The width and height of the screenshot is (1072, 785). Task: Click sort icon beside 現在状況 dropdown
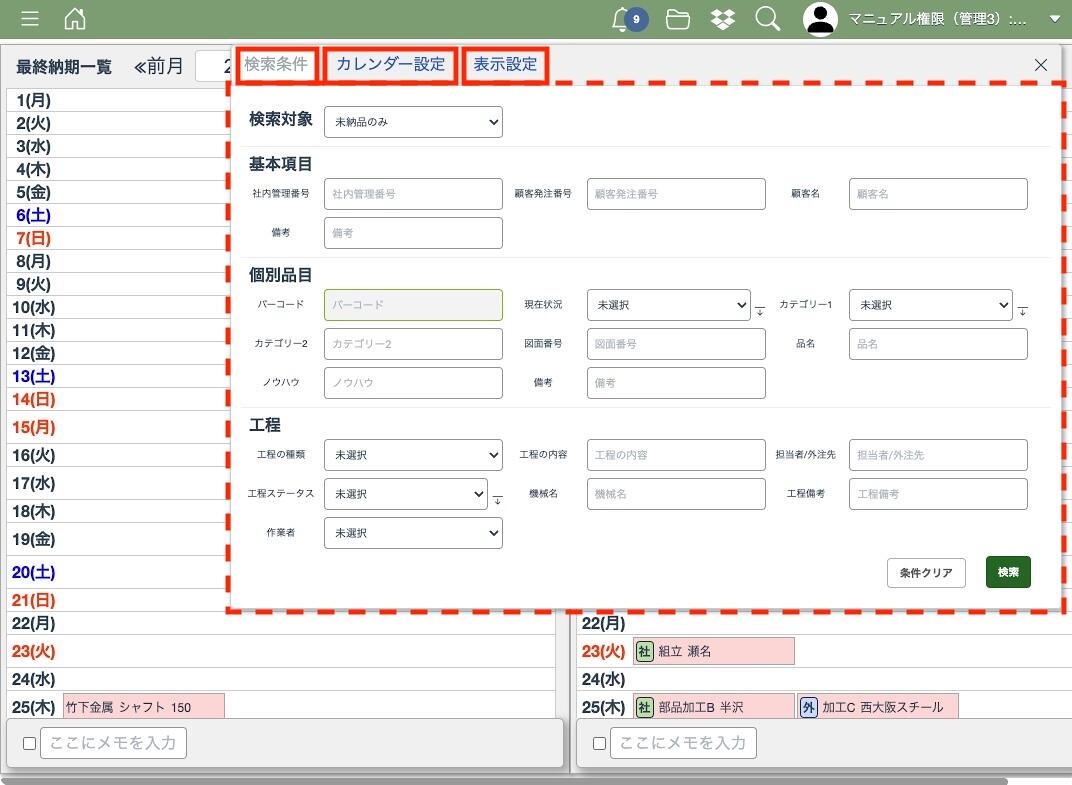759,310
